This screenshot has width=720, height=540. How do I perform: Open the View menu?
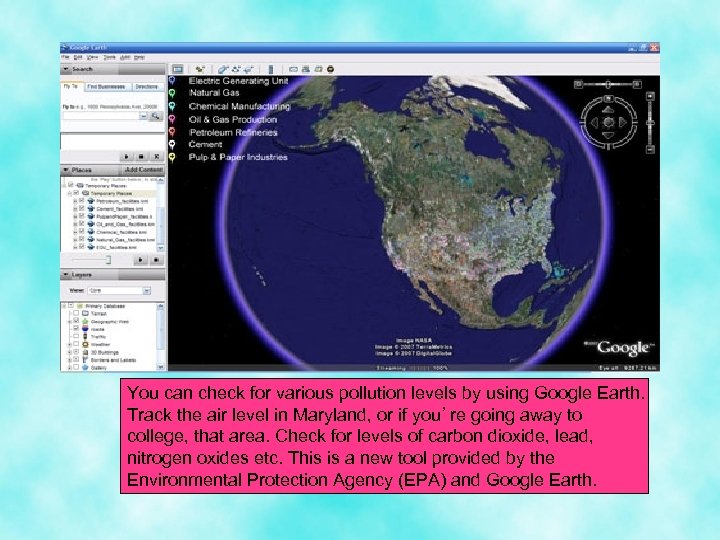(93, 57)
